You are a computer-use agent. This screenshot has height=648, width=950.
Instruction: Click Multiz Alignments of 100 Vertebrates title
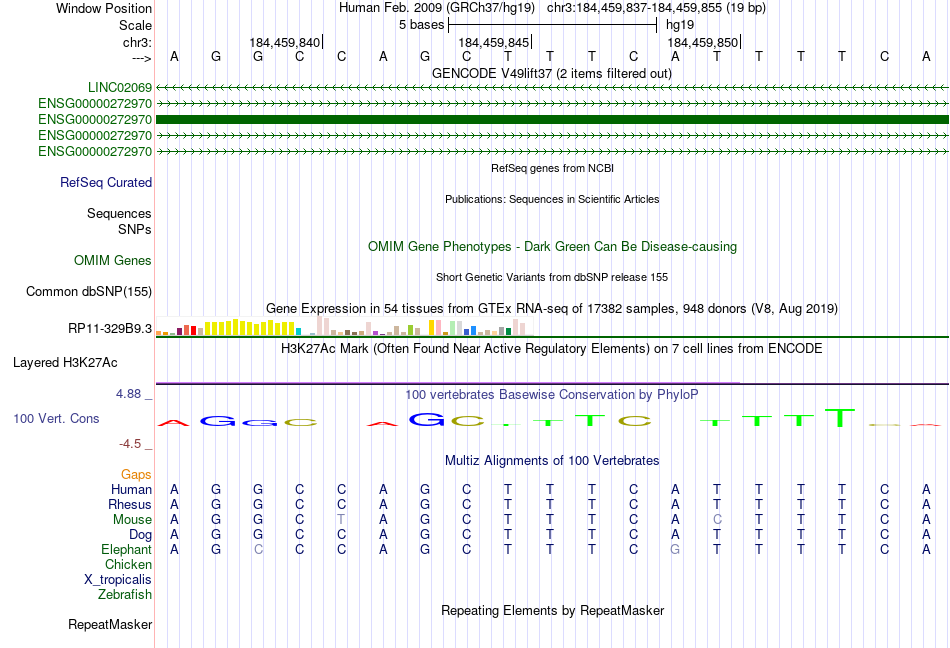pos(552,460)
